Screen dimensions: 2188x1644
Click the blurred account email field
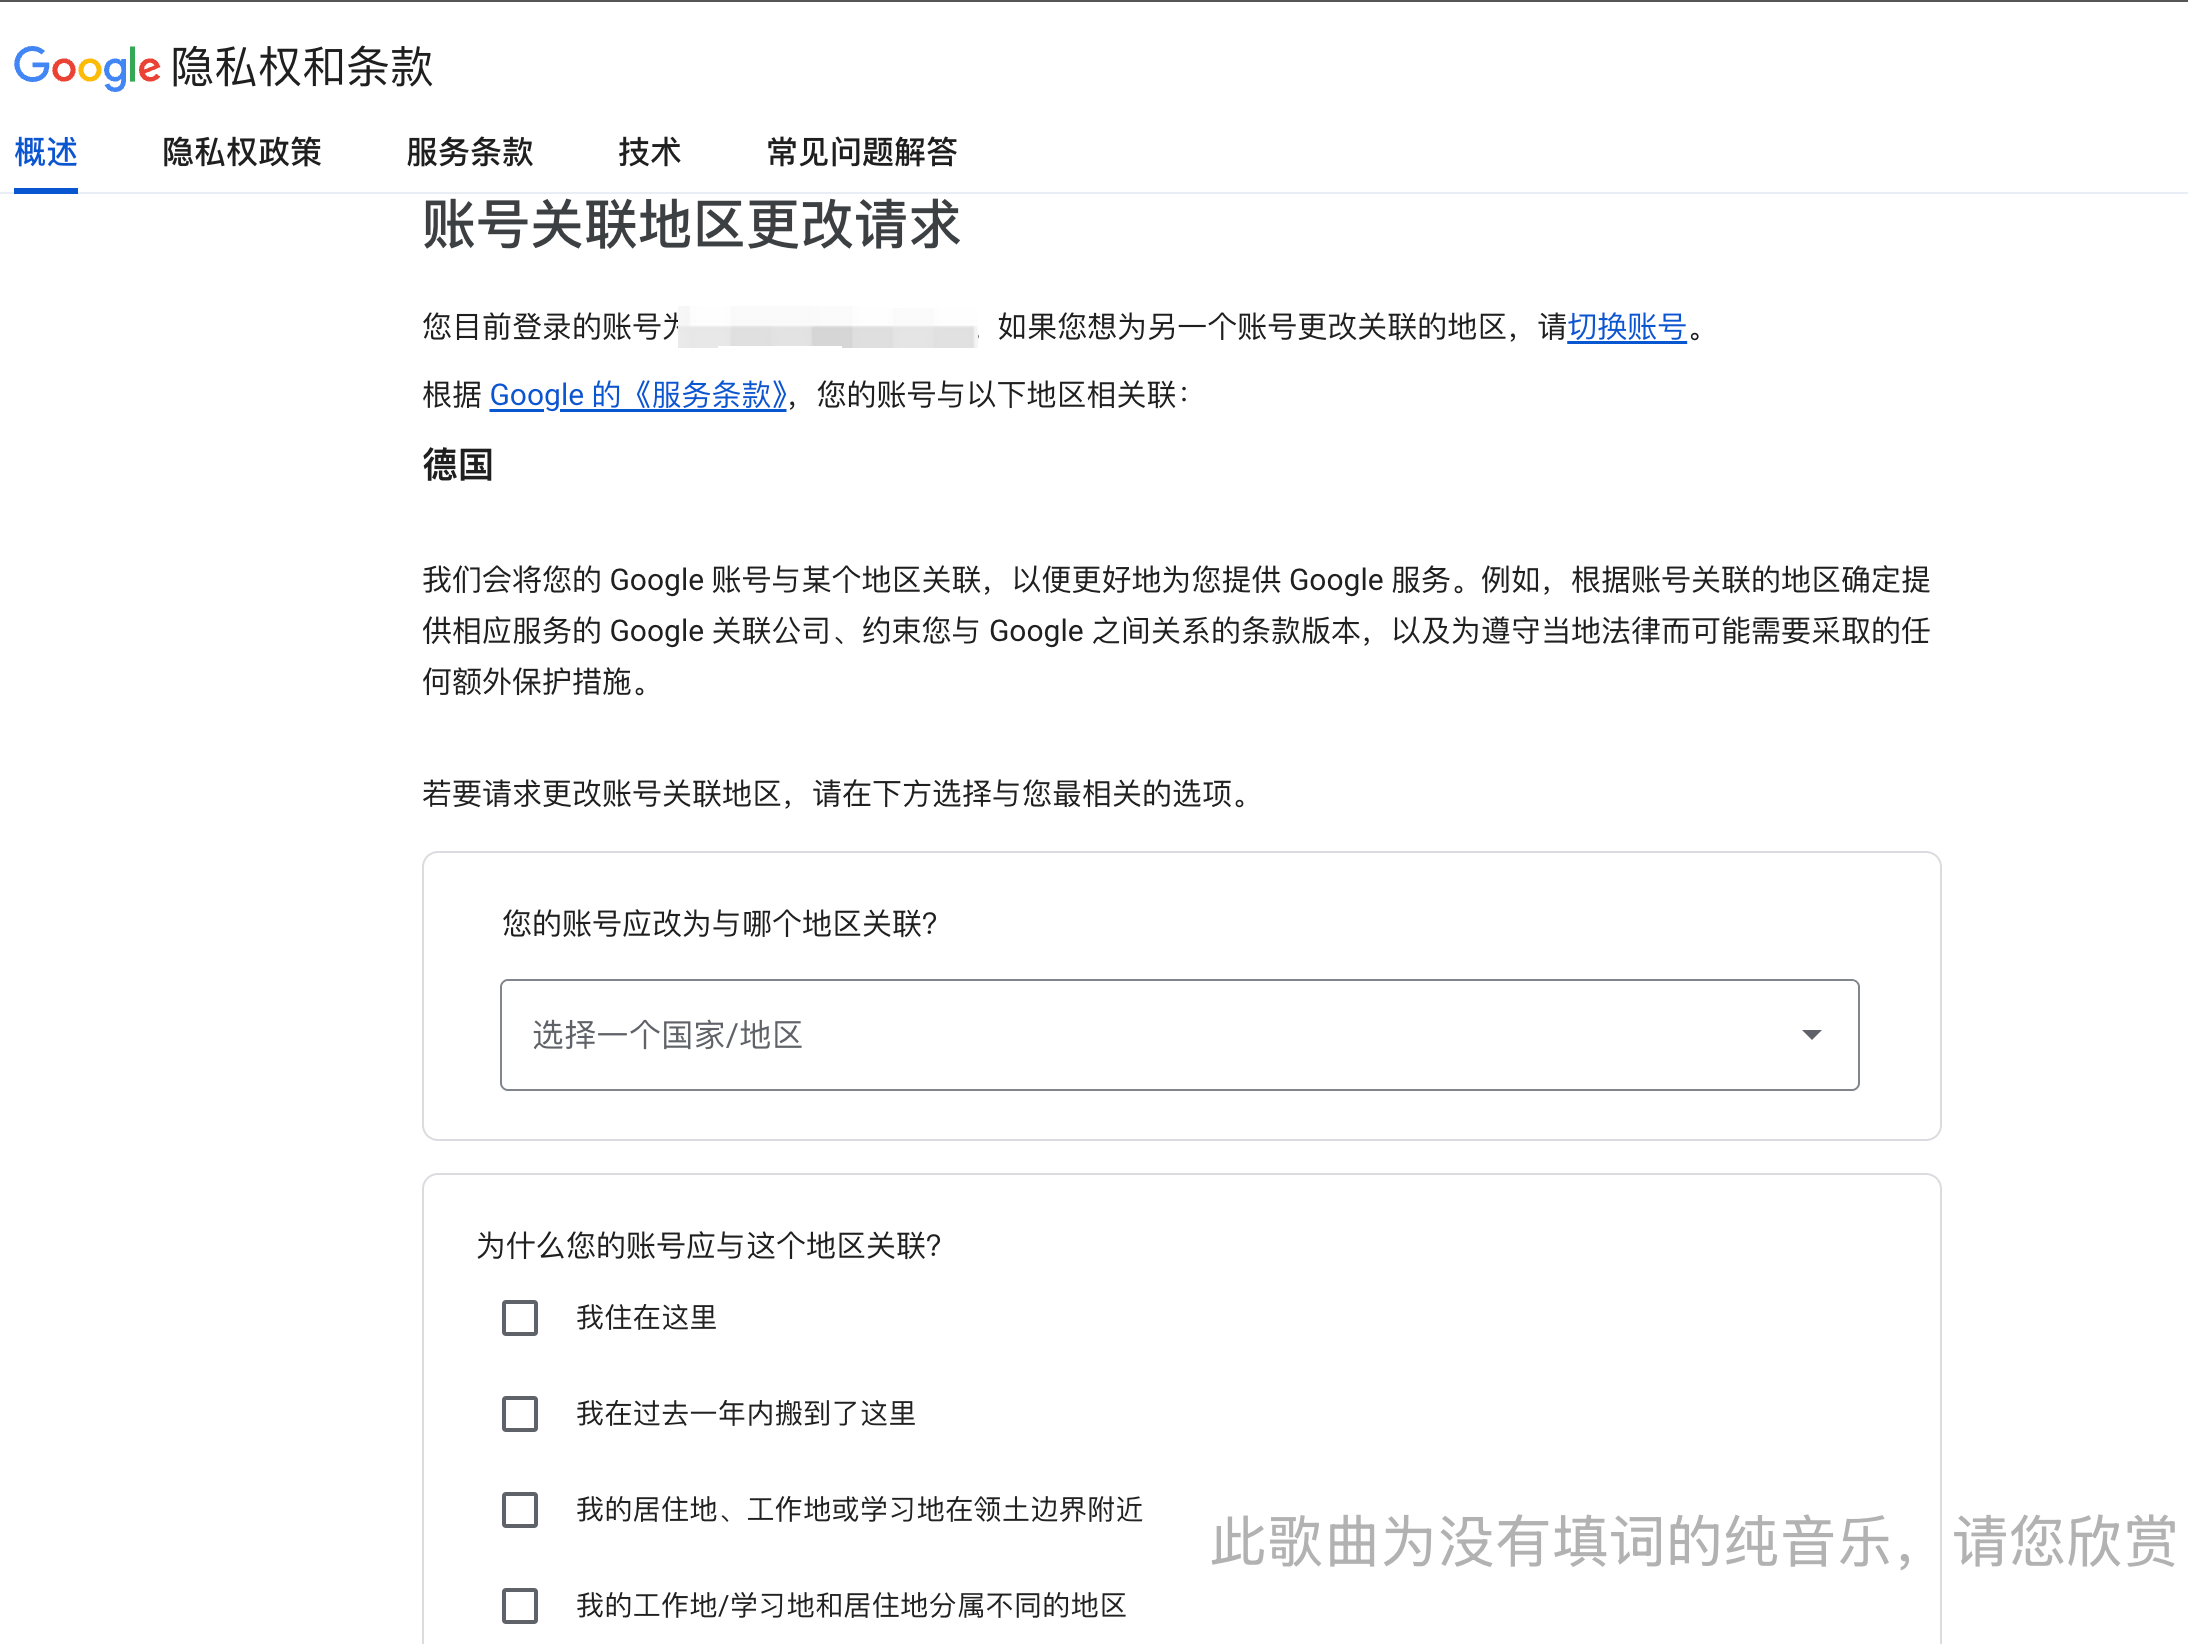coord(828,327)
